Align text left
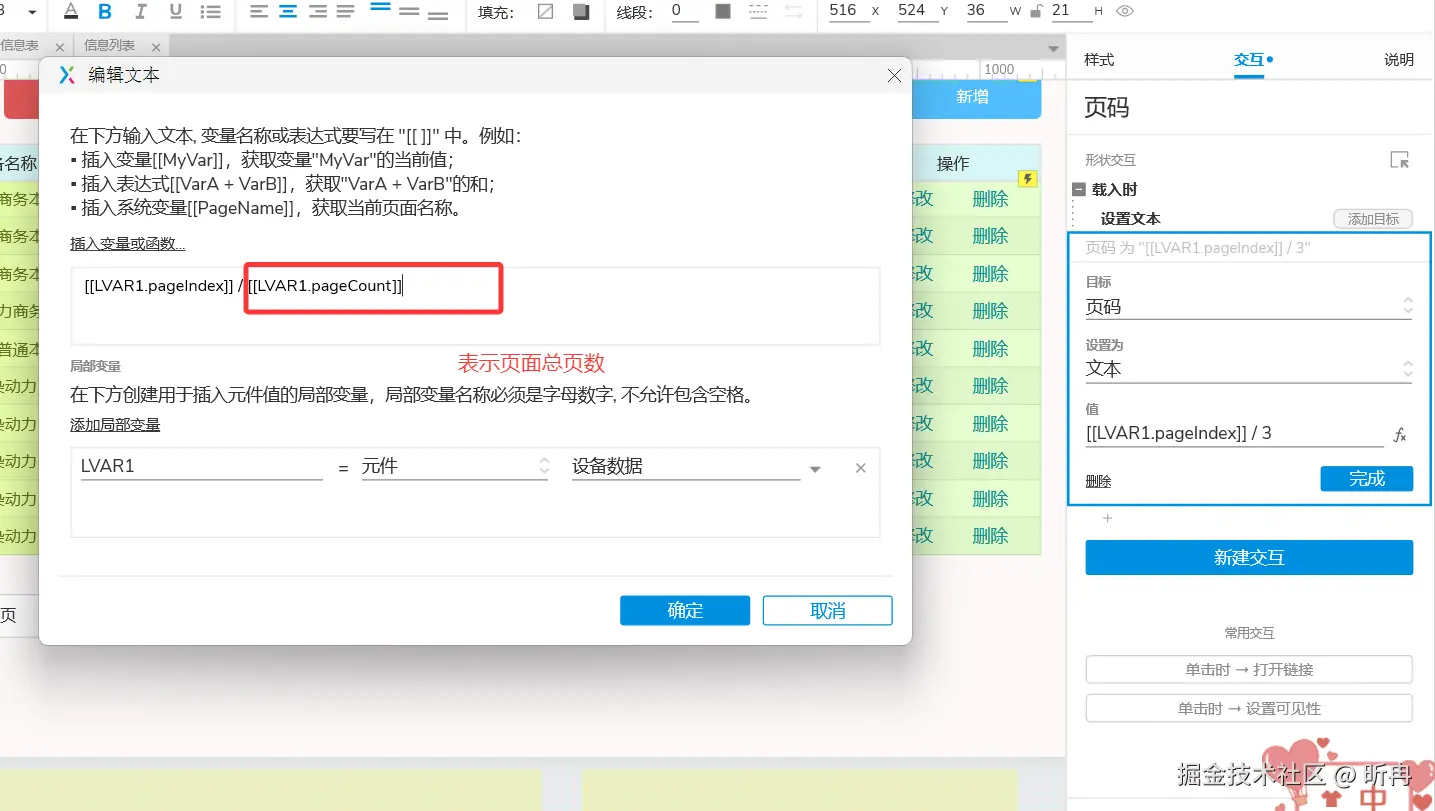Screen dimensions: 1435x811 259,12
